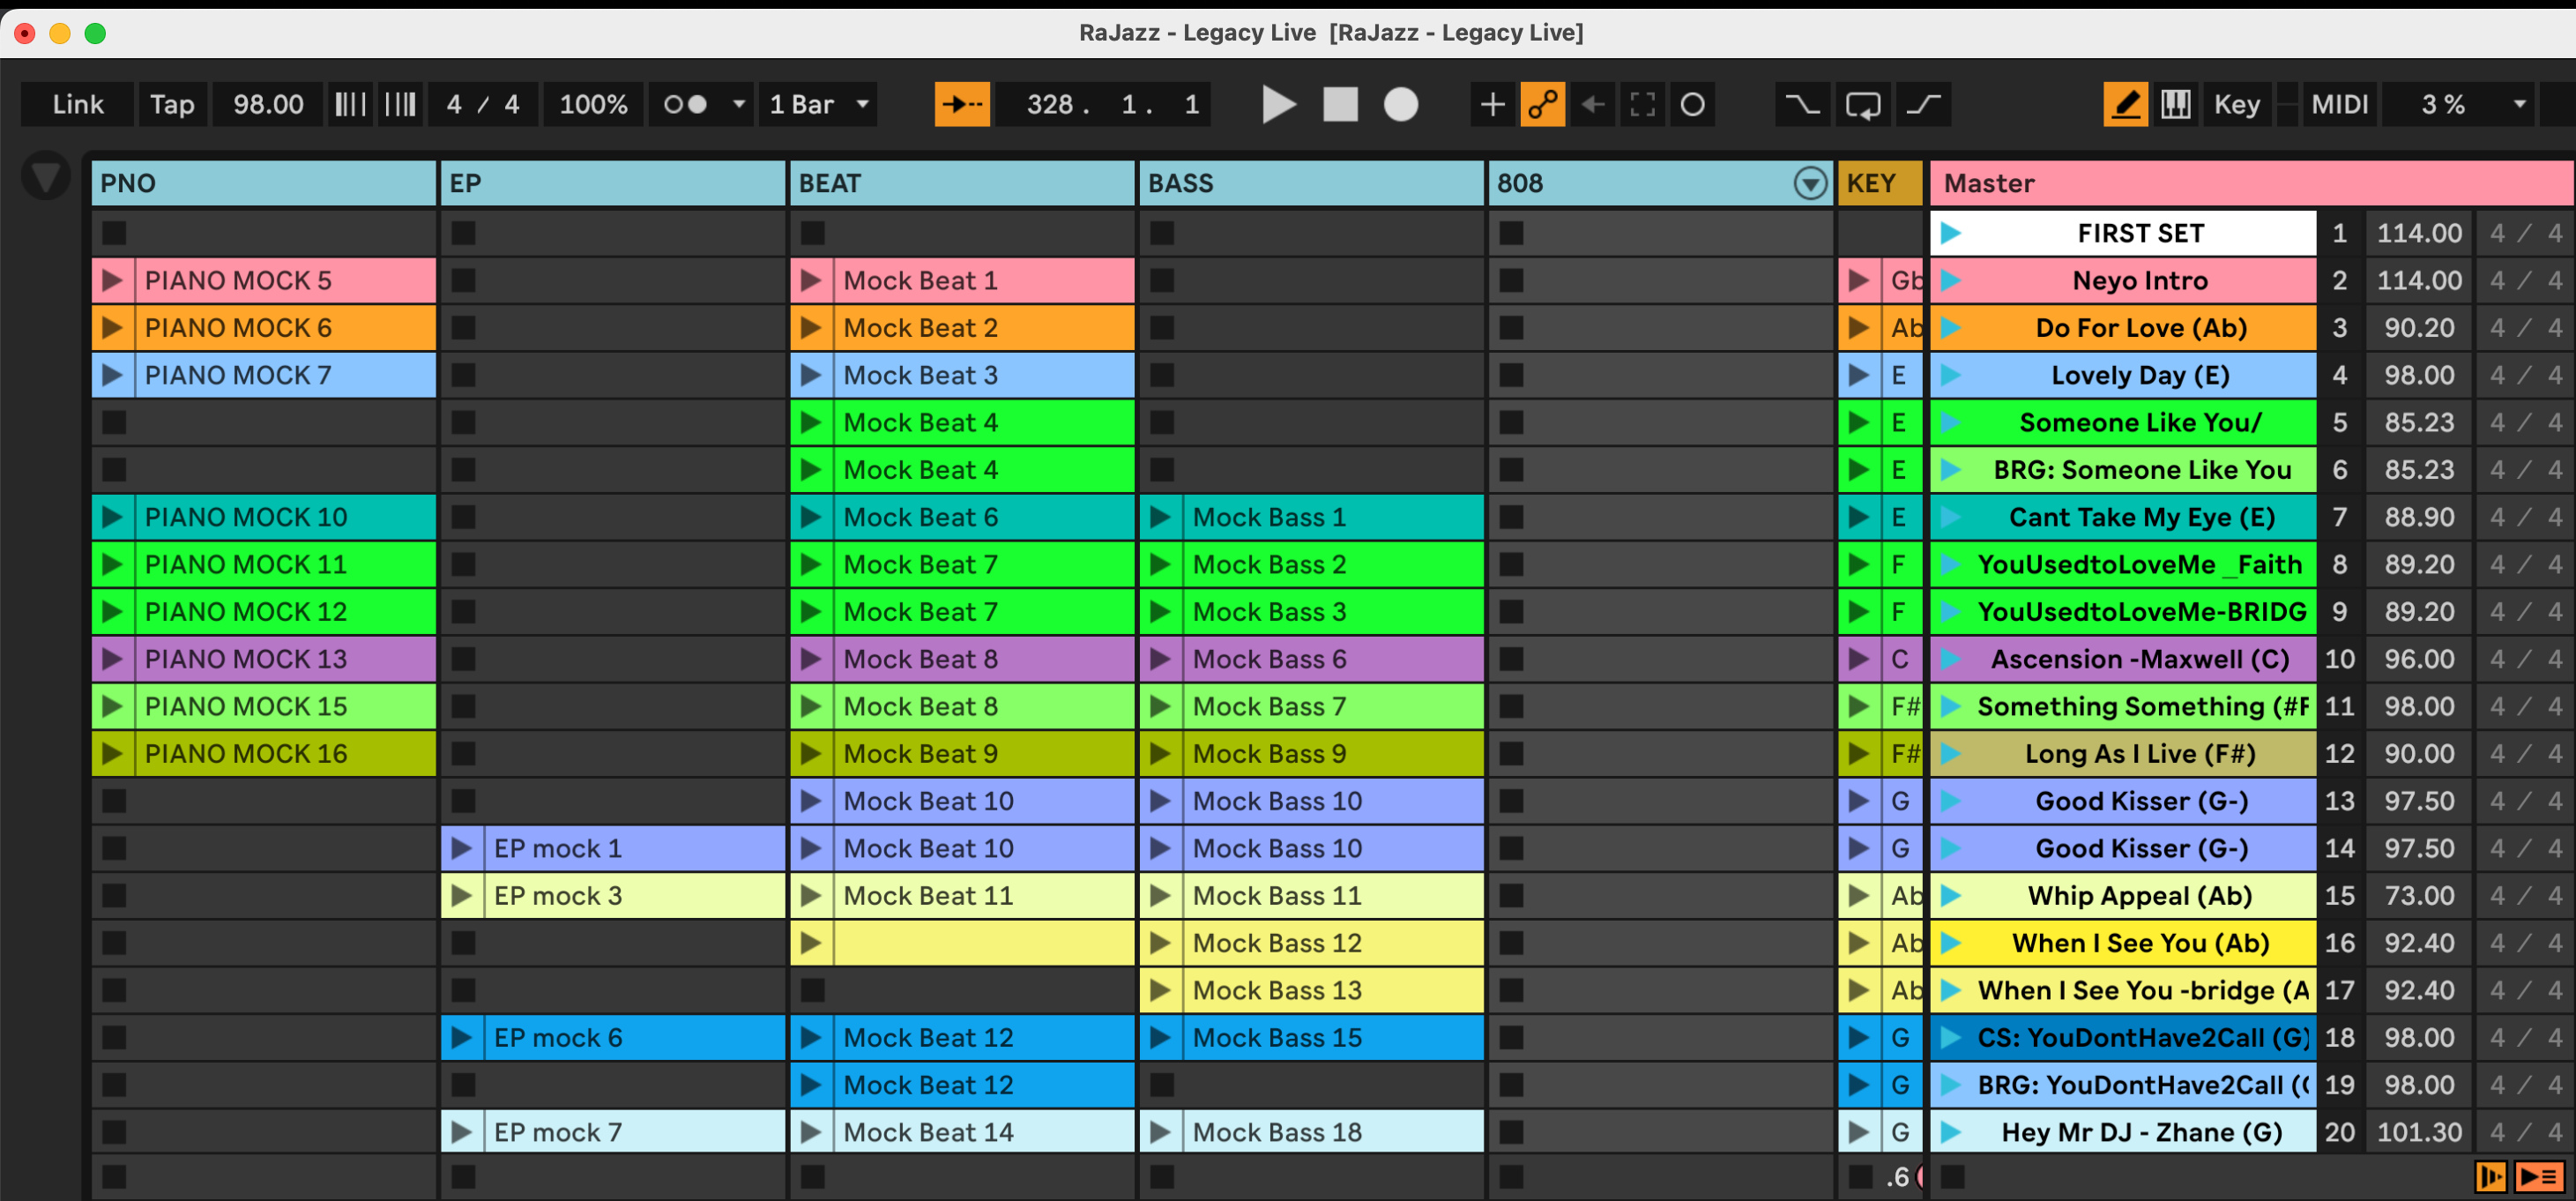Click PNO clip stop button in first row
The image size is (2576, 1201).
114,234
